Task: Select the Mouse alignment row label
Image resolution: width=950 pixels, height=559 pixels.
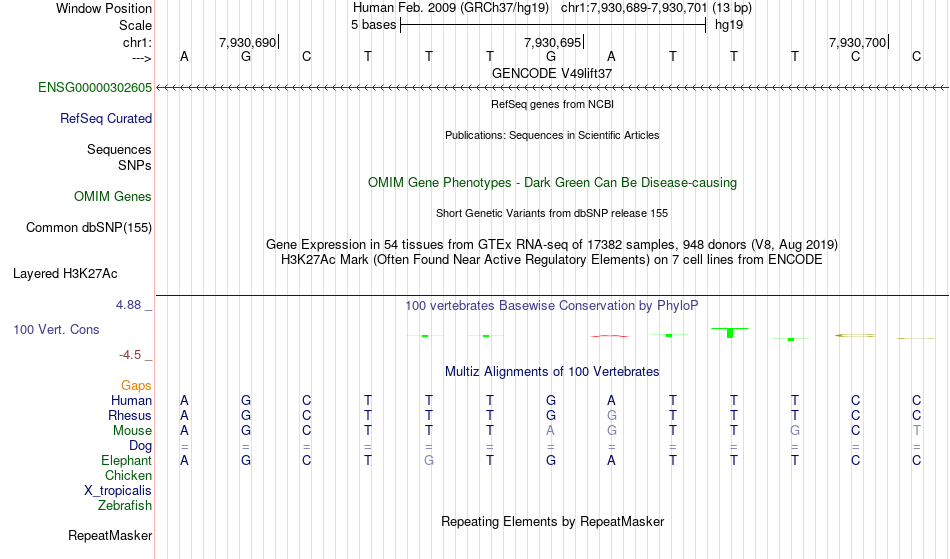Action: tap(132, 431)
